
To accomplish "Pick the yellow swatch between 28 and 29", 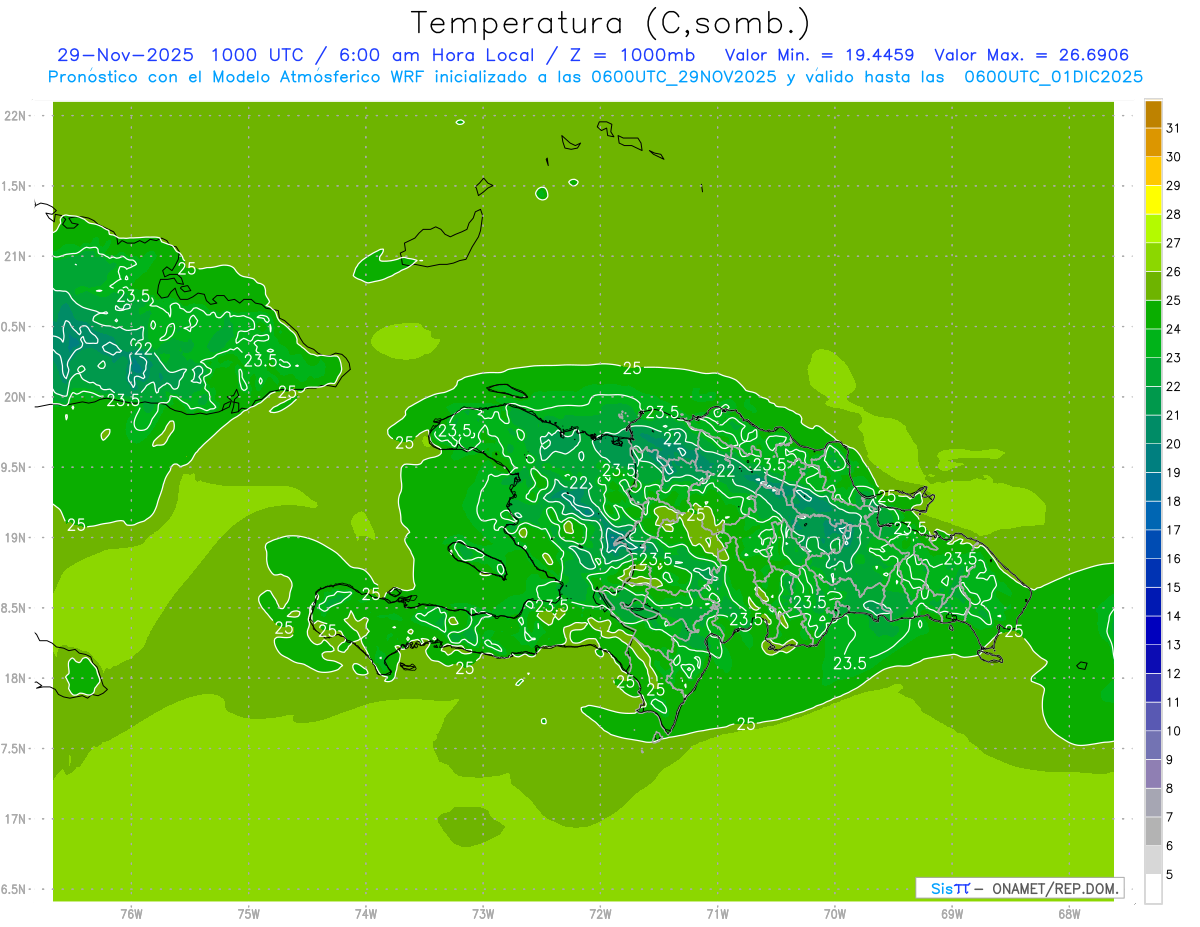I will pos(1153,200).
